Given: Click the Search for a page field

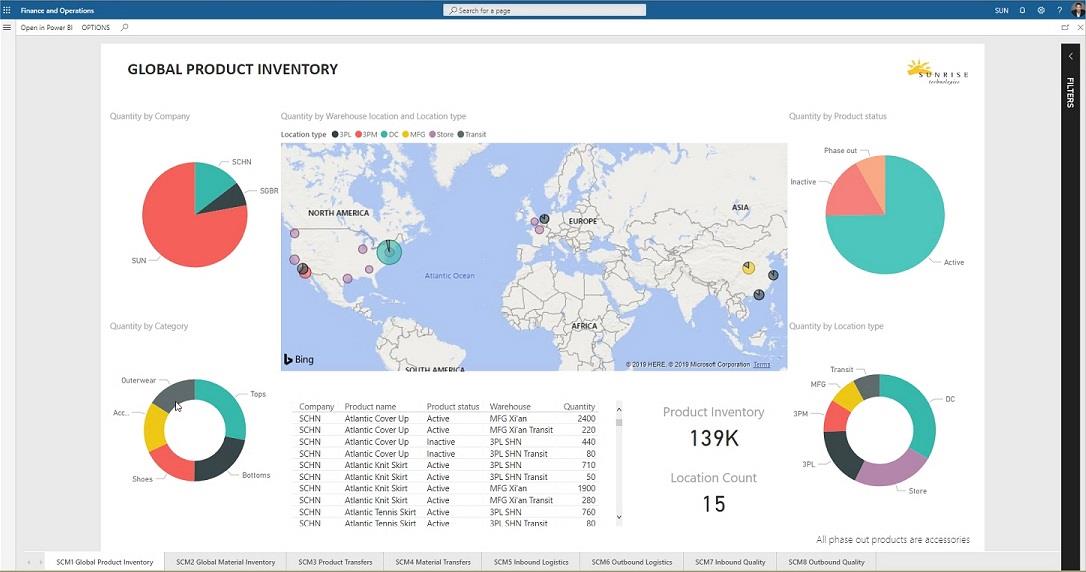Looking at the screenshot, I should [x=544, y=10].
